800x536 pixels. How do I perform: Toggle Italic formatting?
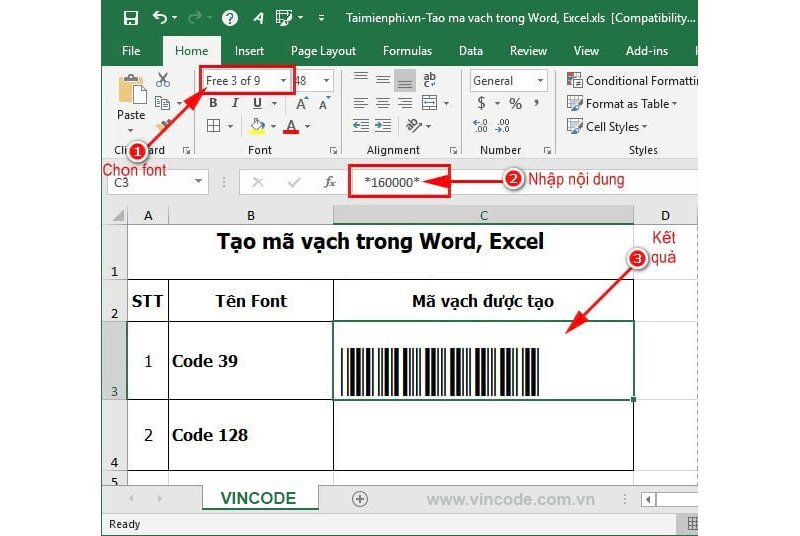235,103
